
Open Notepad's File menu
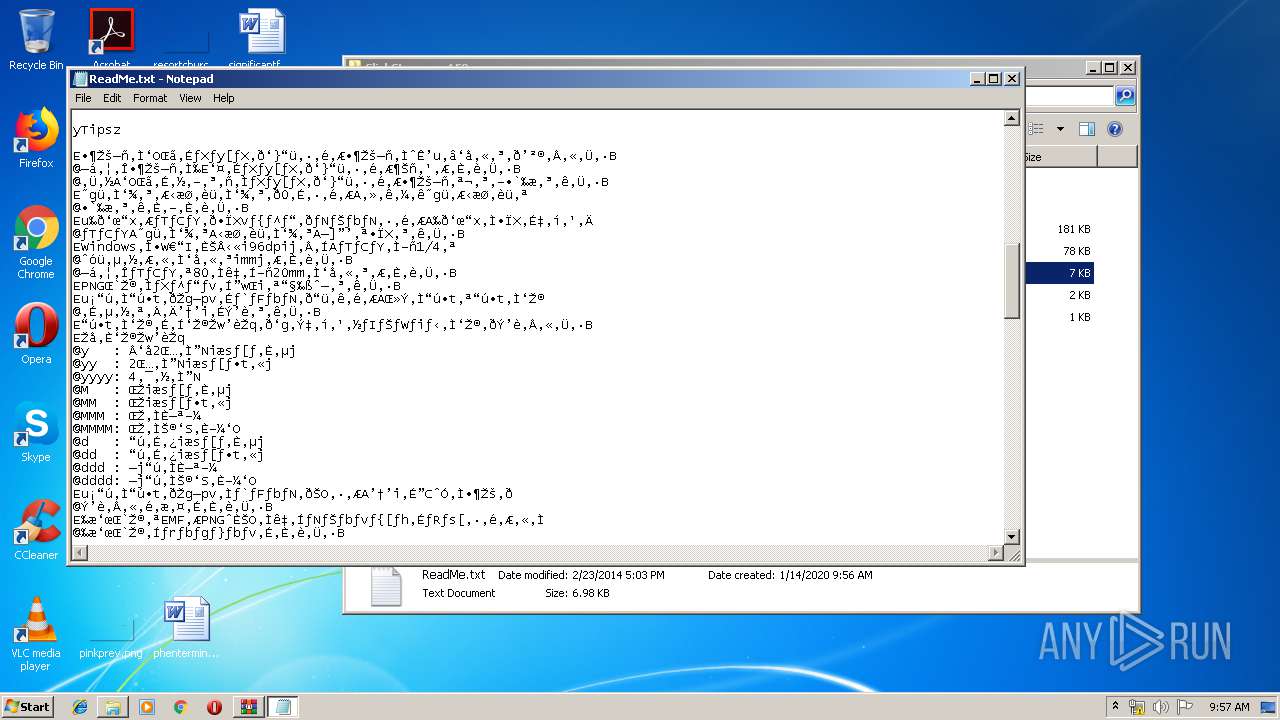pyautogui.click(x=83, y=98)
